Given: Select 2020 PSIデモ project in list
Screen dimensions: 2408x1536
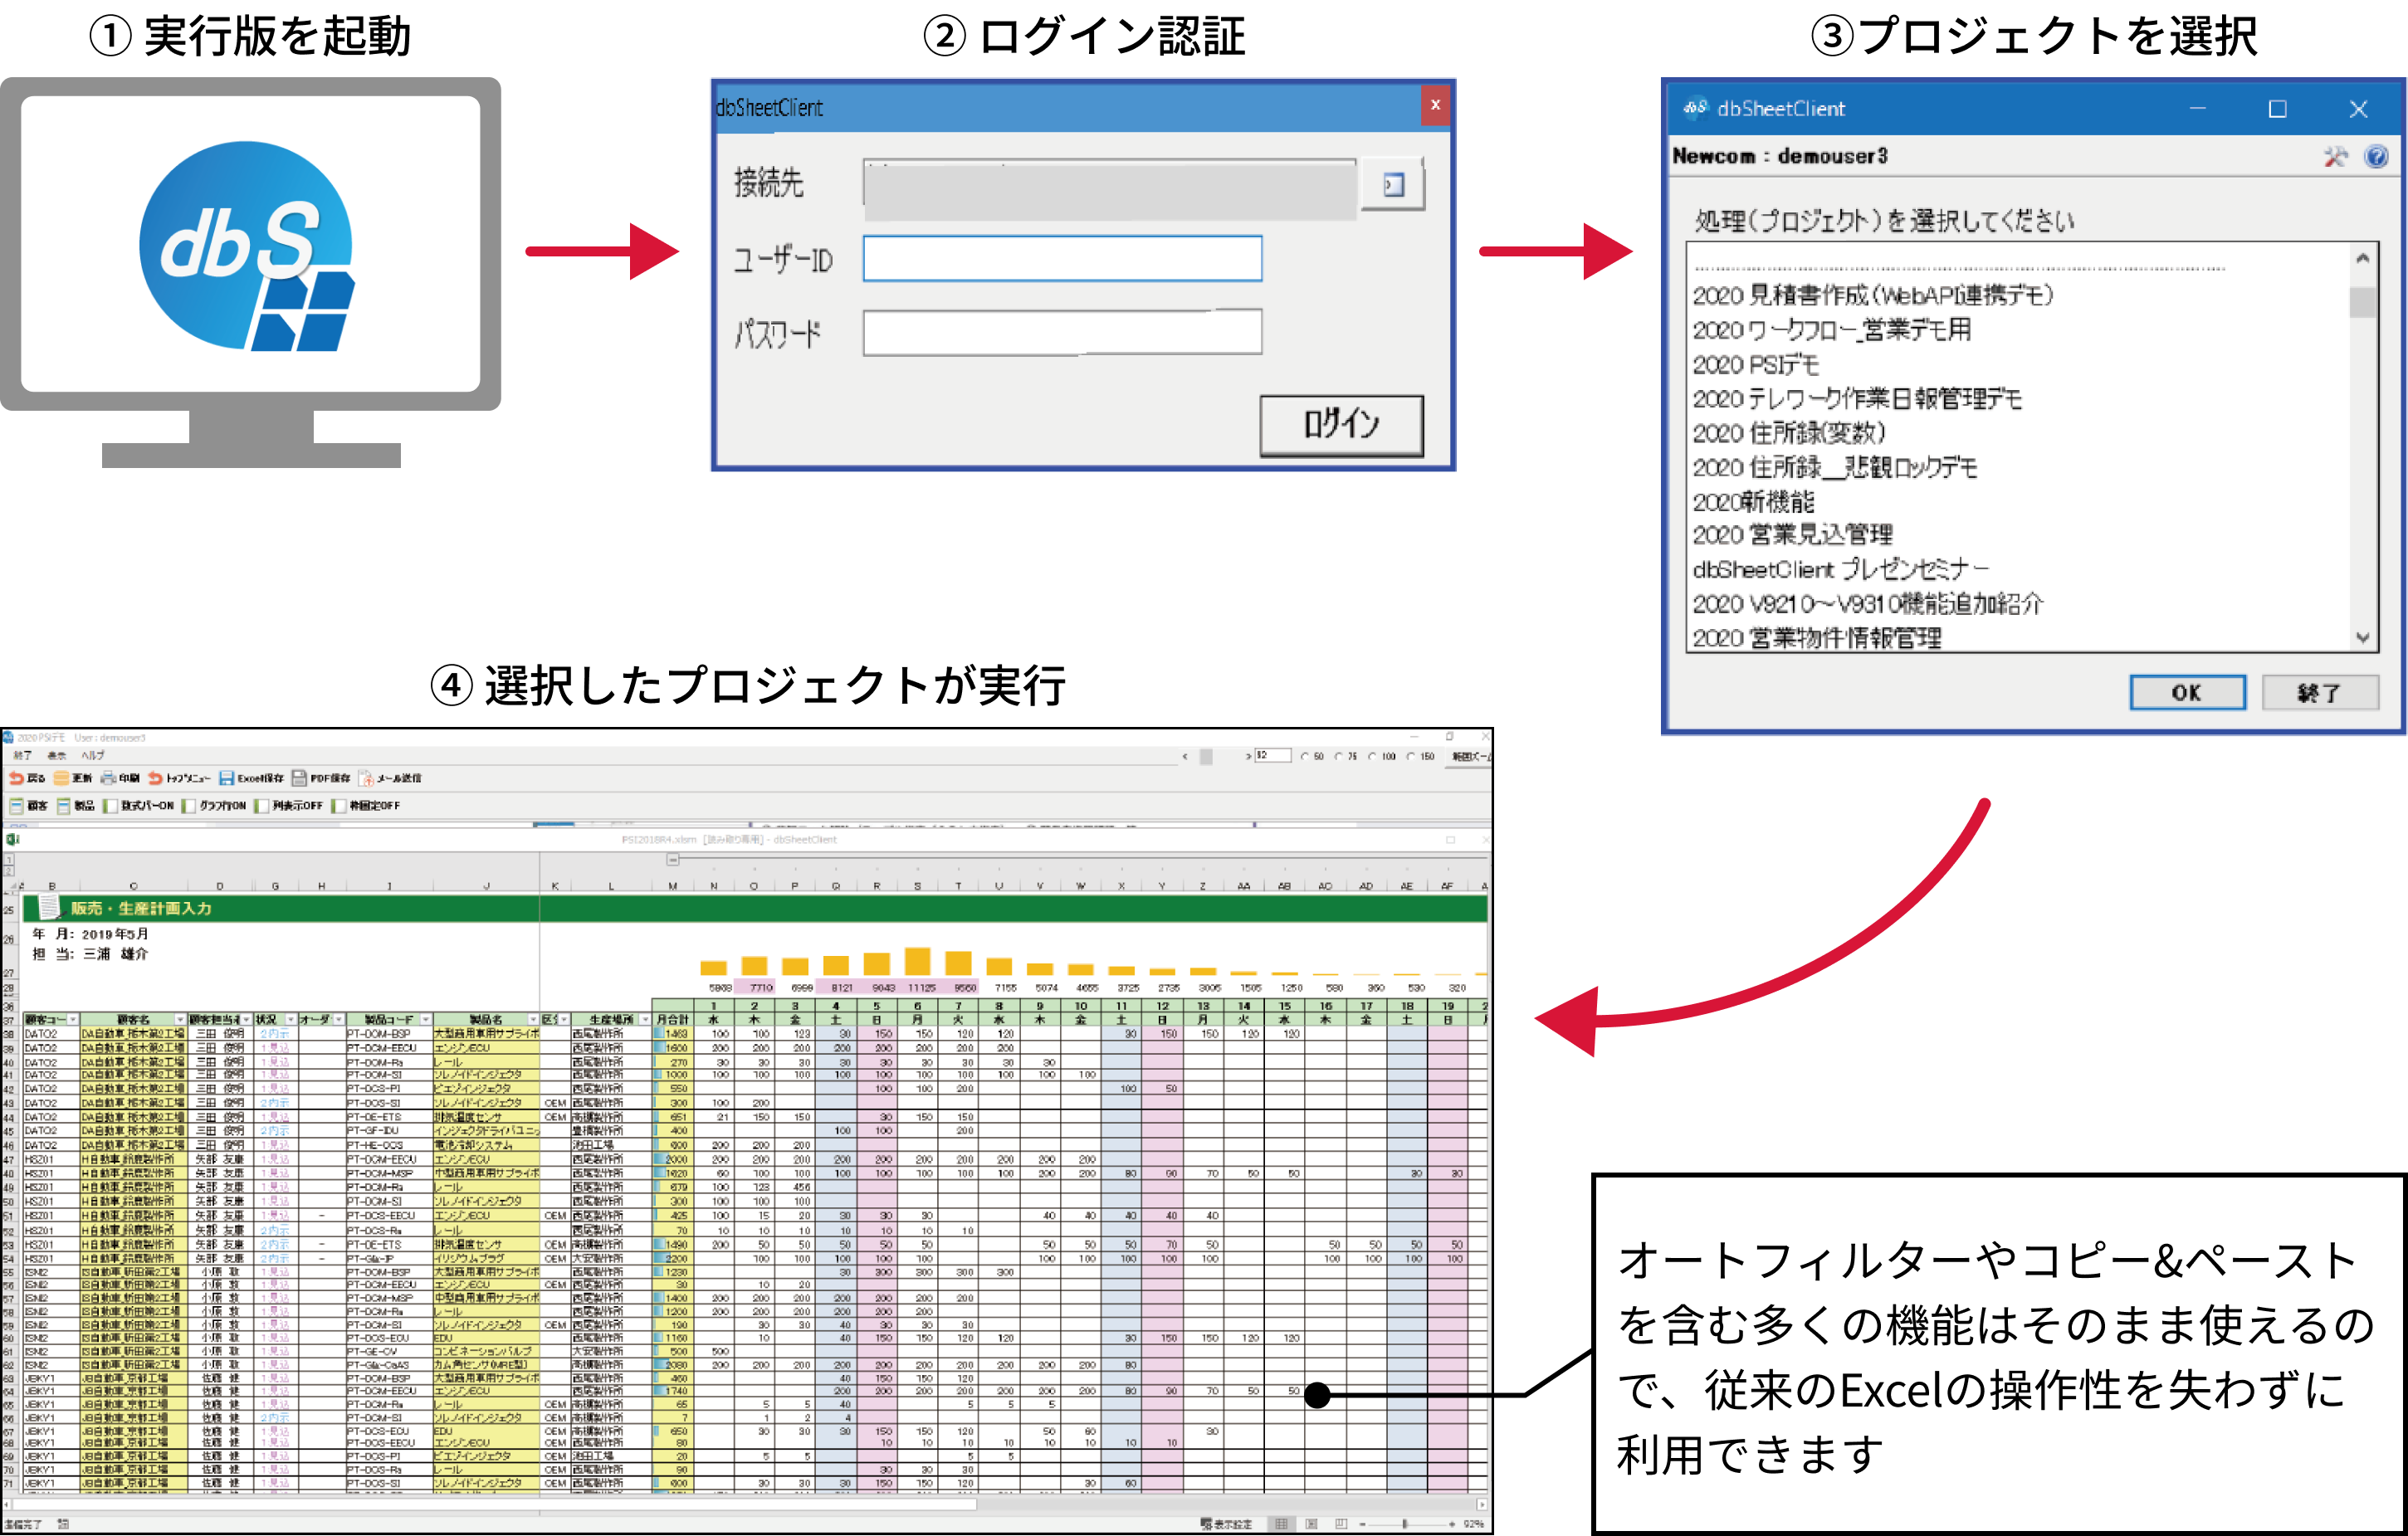Looking at the screenshot, I should [1756, 365].
